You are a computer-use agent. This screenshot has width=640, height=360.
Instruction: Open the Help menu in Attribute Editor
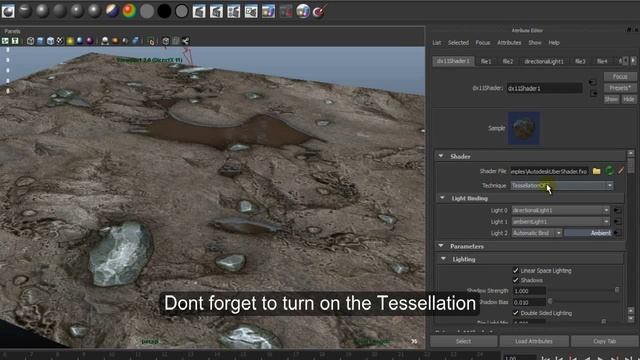point(554,42)
